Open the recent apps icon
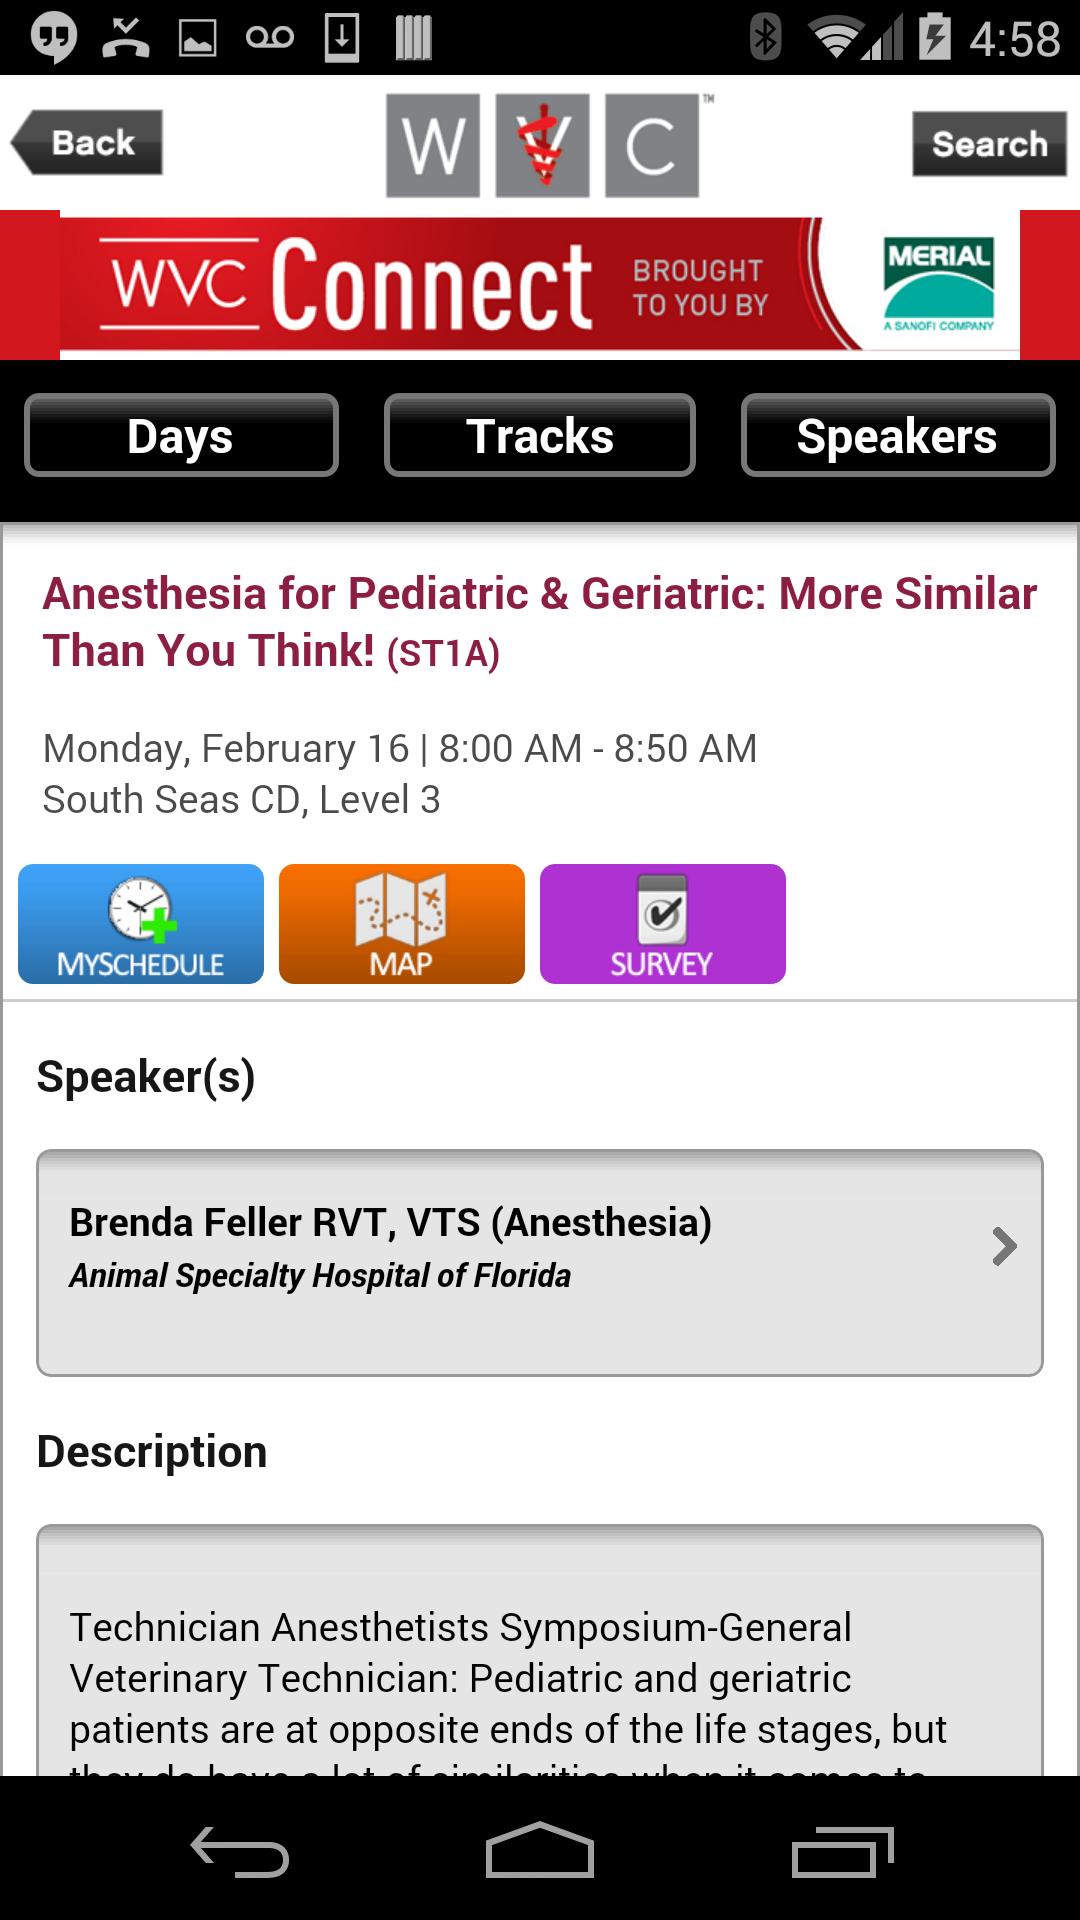 pos(842,1851)
